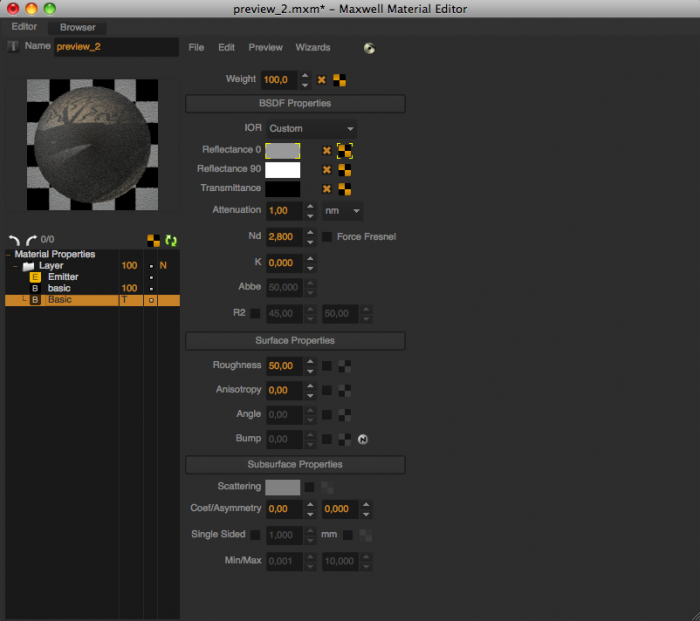This screenshot has height=621, width=700.
Task: Select the Emitter row in the tree
Action: tap(92, 277)
